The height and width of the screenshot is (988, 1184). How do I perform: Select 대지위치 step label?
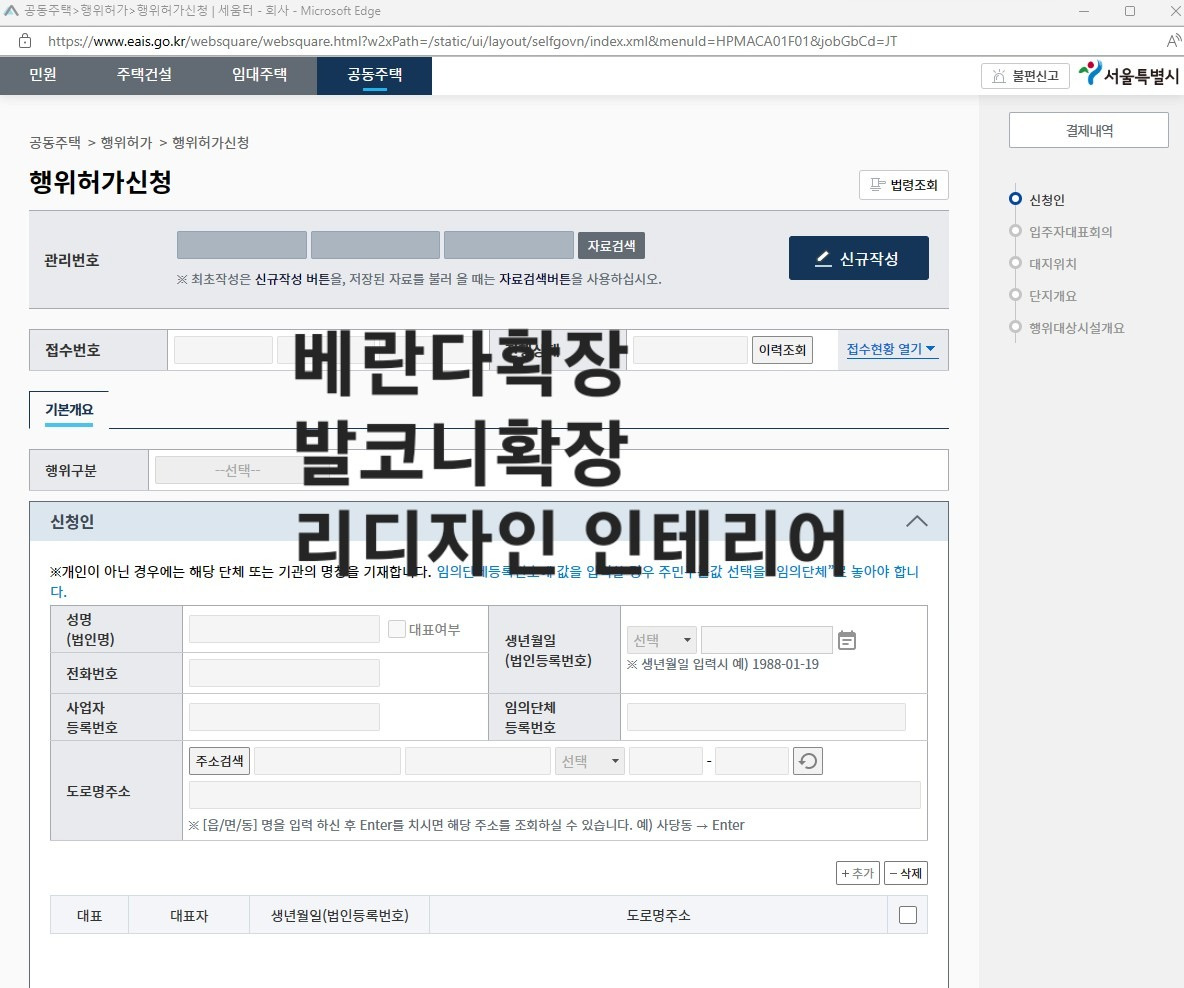[x=1053, y=264]
